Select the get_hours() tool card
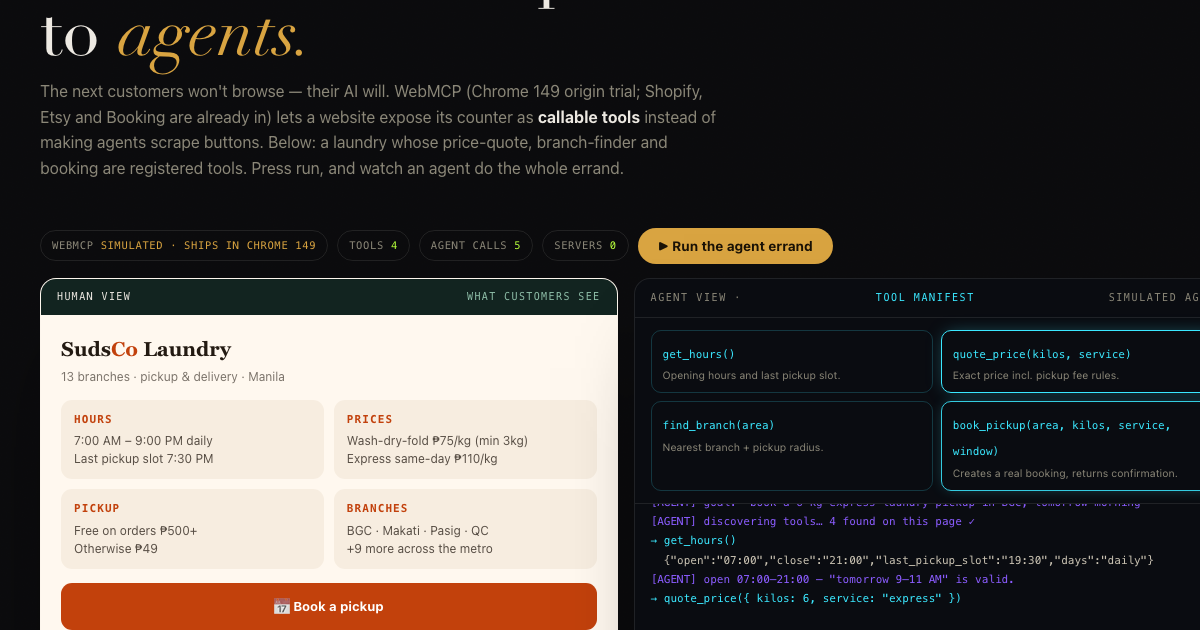This screenshot has width=1200, height=630. click(791, 363)
